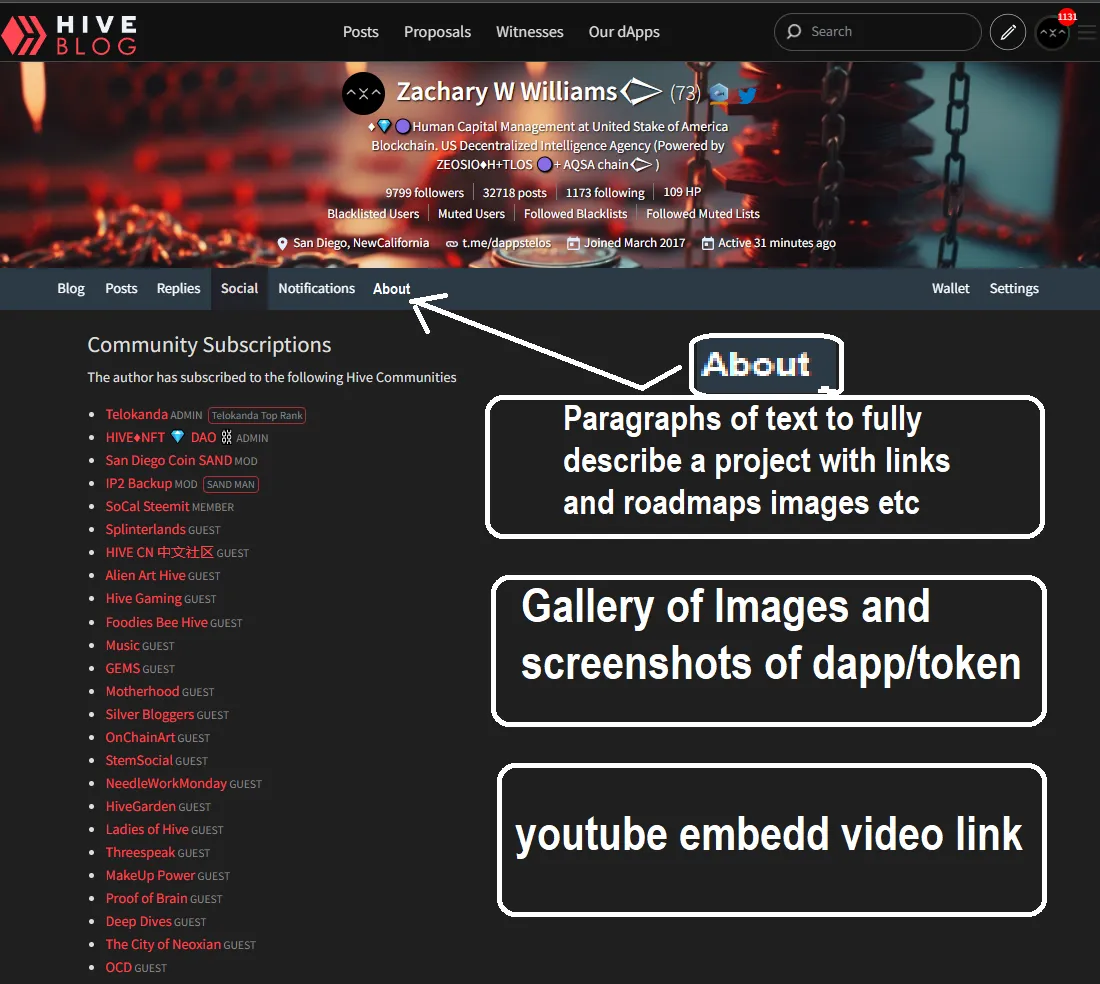Open the MakeUp Power community
Image resolution: width=1100 pixels, height=984 pixels.
(x=150, y=876)
